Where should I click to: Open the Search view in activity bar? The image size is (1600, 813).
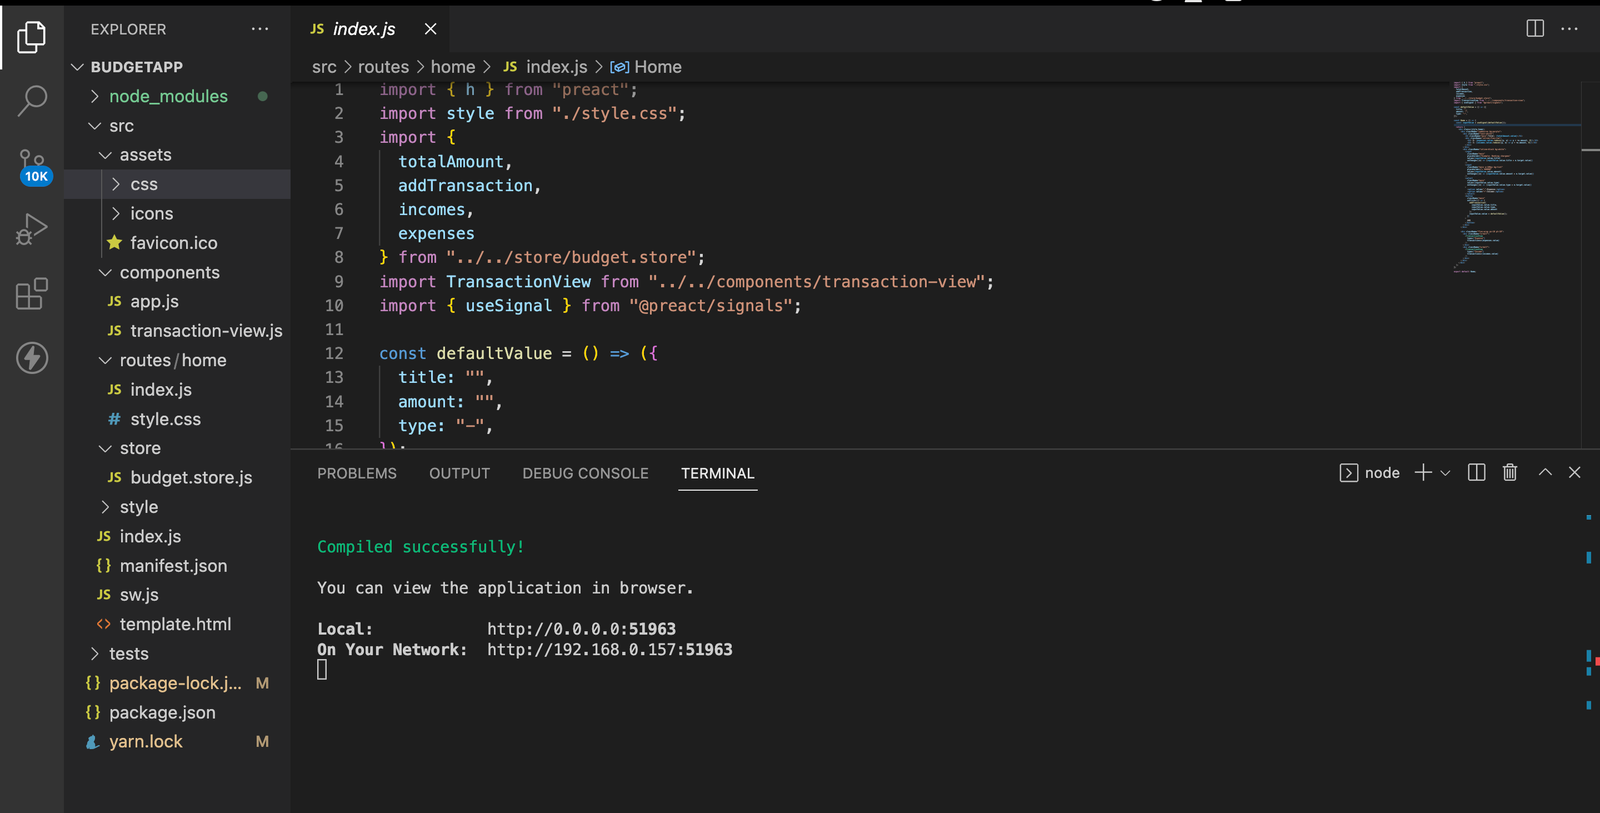pos(32,100)
